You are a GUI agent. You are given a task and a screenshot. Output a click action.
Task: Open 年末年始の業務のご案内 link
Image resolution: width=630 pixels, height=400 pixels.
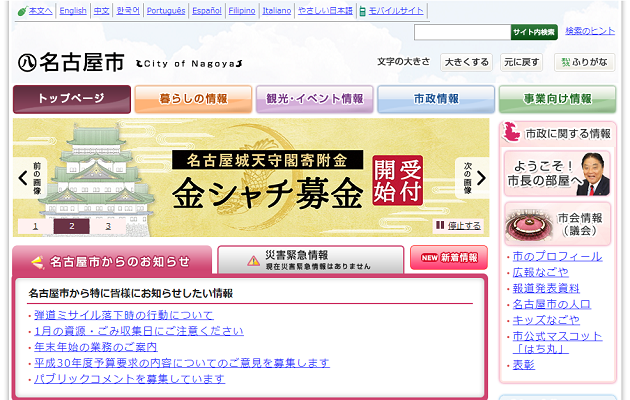(96, 347)
